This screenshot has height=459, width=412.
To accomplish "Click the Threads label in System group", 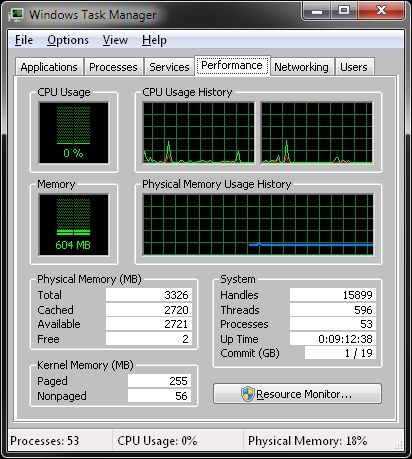I will point(240,310).
